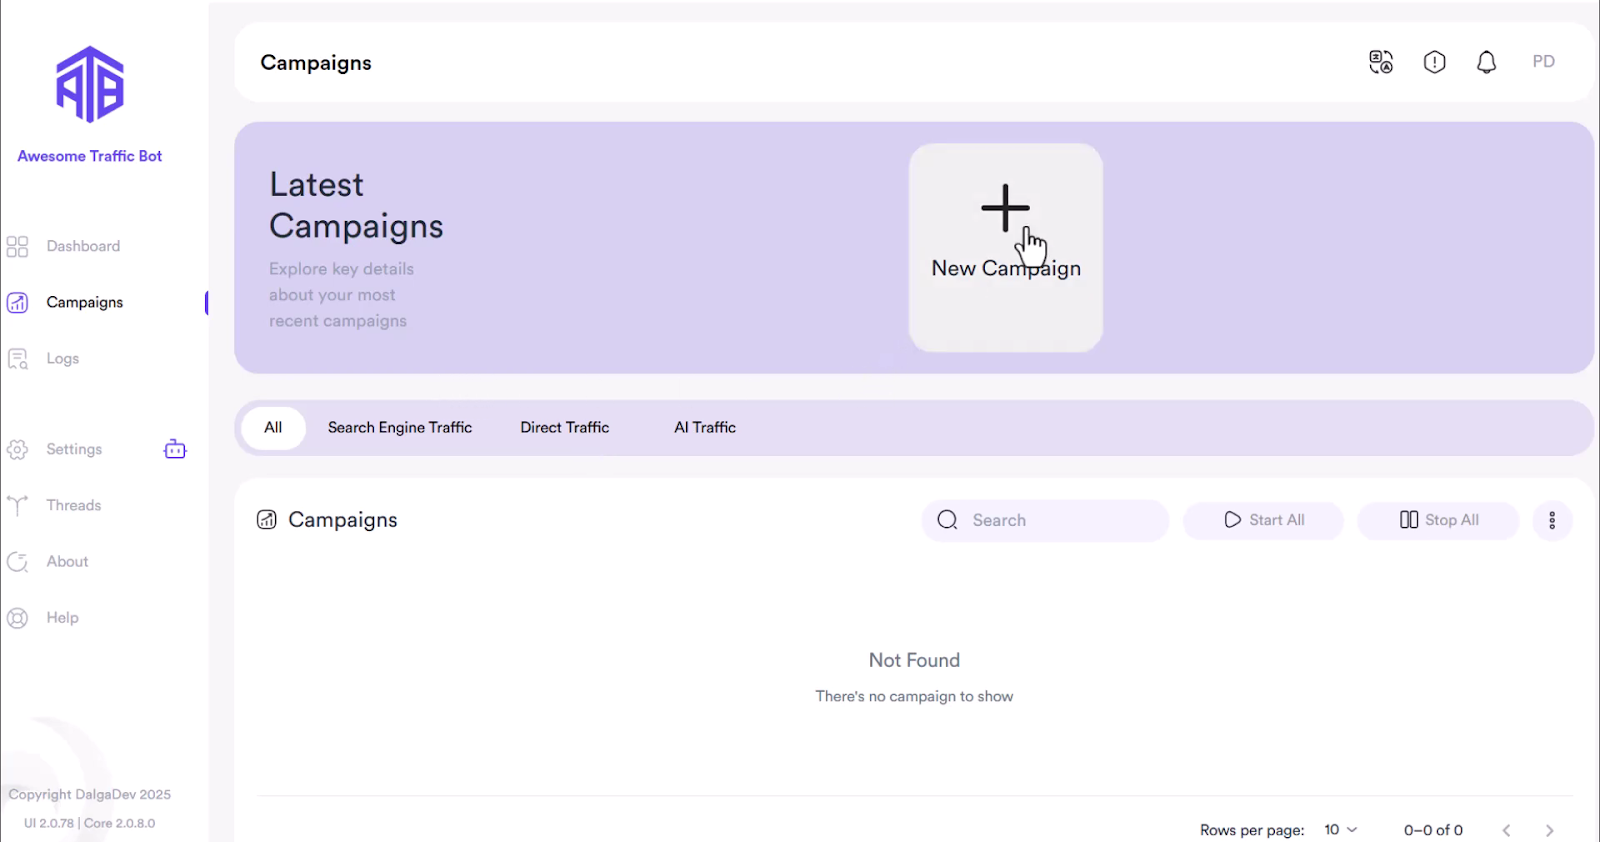Image resolution: width=1600 pixels, height=842 pixels.
Task: Click the '0–0 of 0' pagination text
Action: pyautogui.click(x=1433, y=830)
